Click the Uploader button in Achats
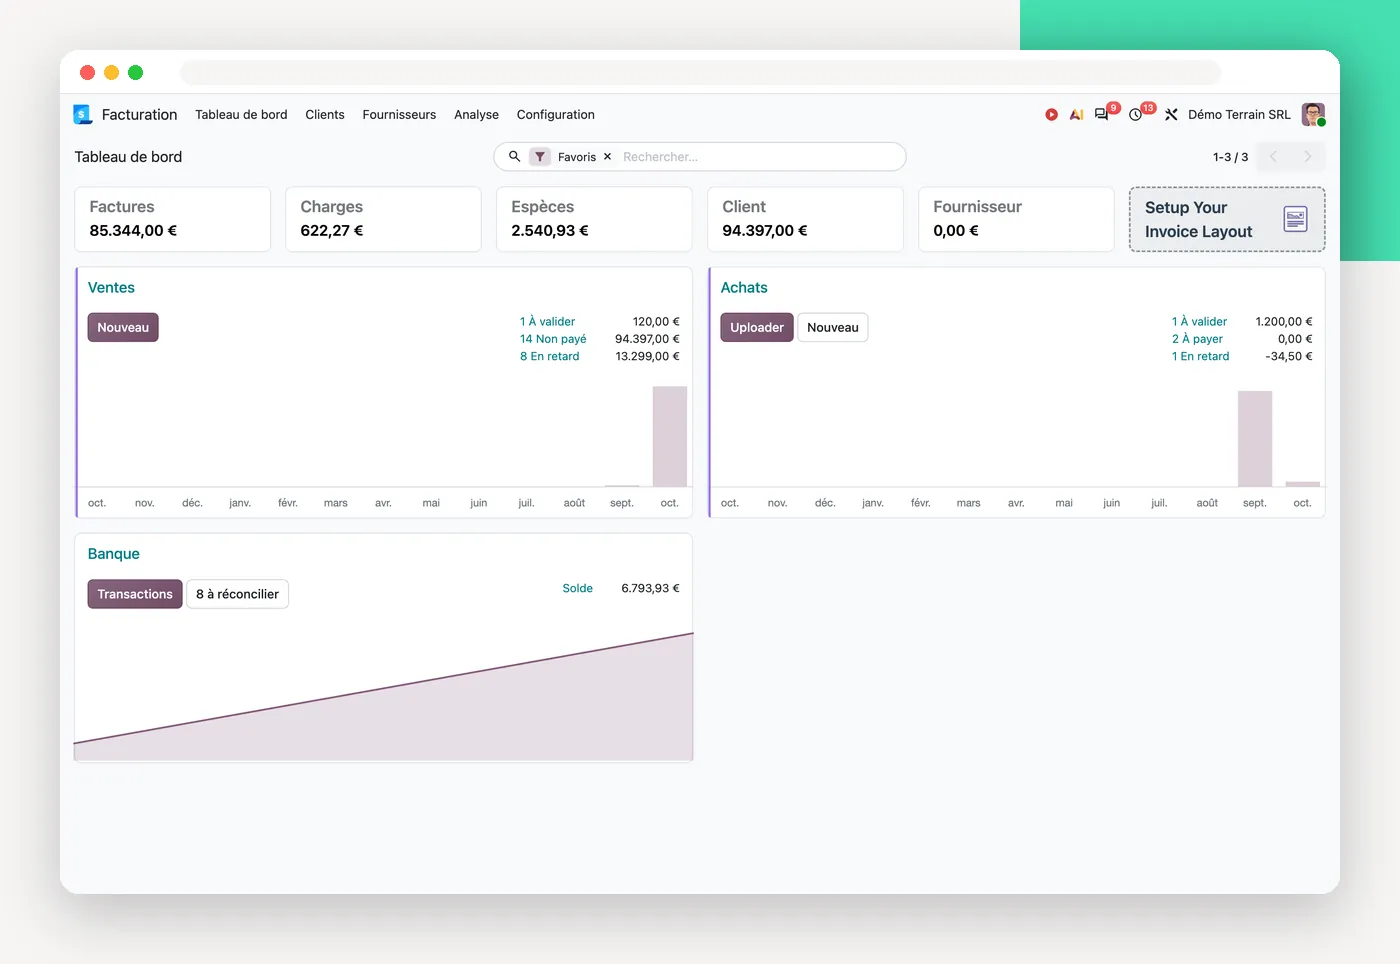Image resolution: width=1400 pixels, height=964 pixels. click(x=757, y=328)
